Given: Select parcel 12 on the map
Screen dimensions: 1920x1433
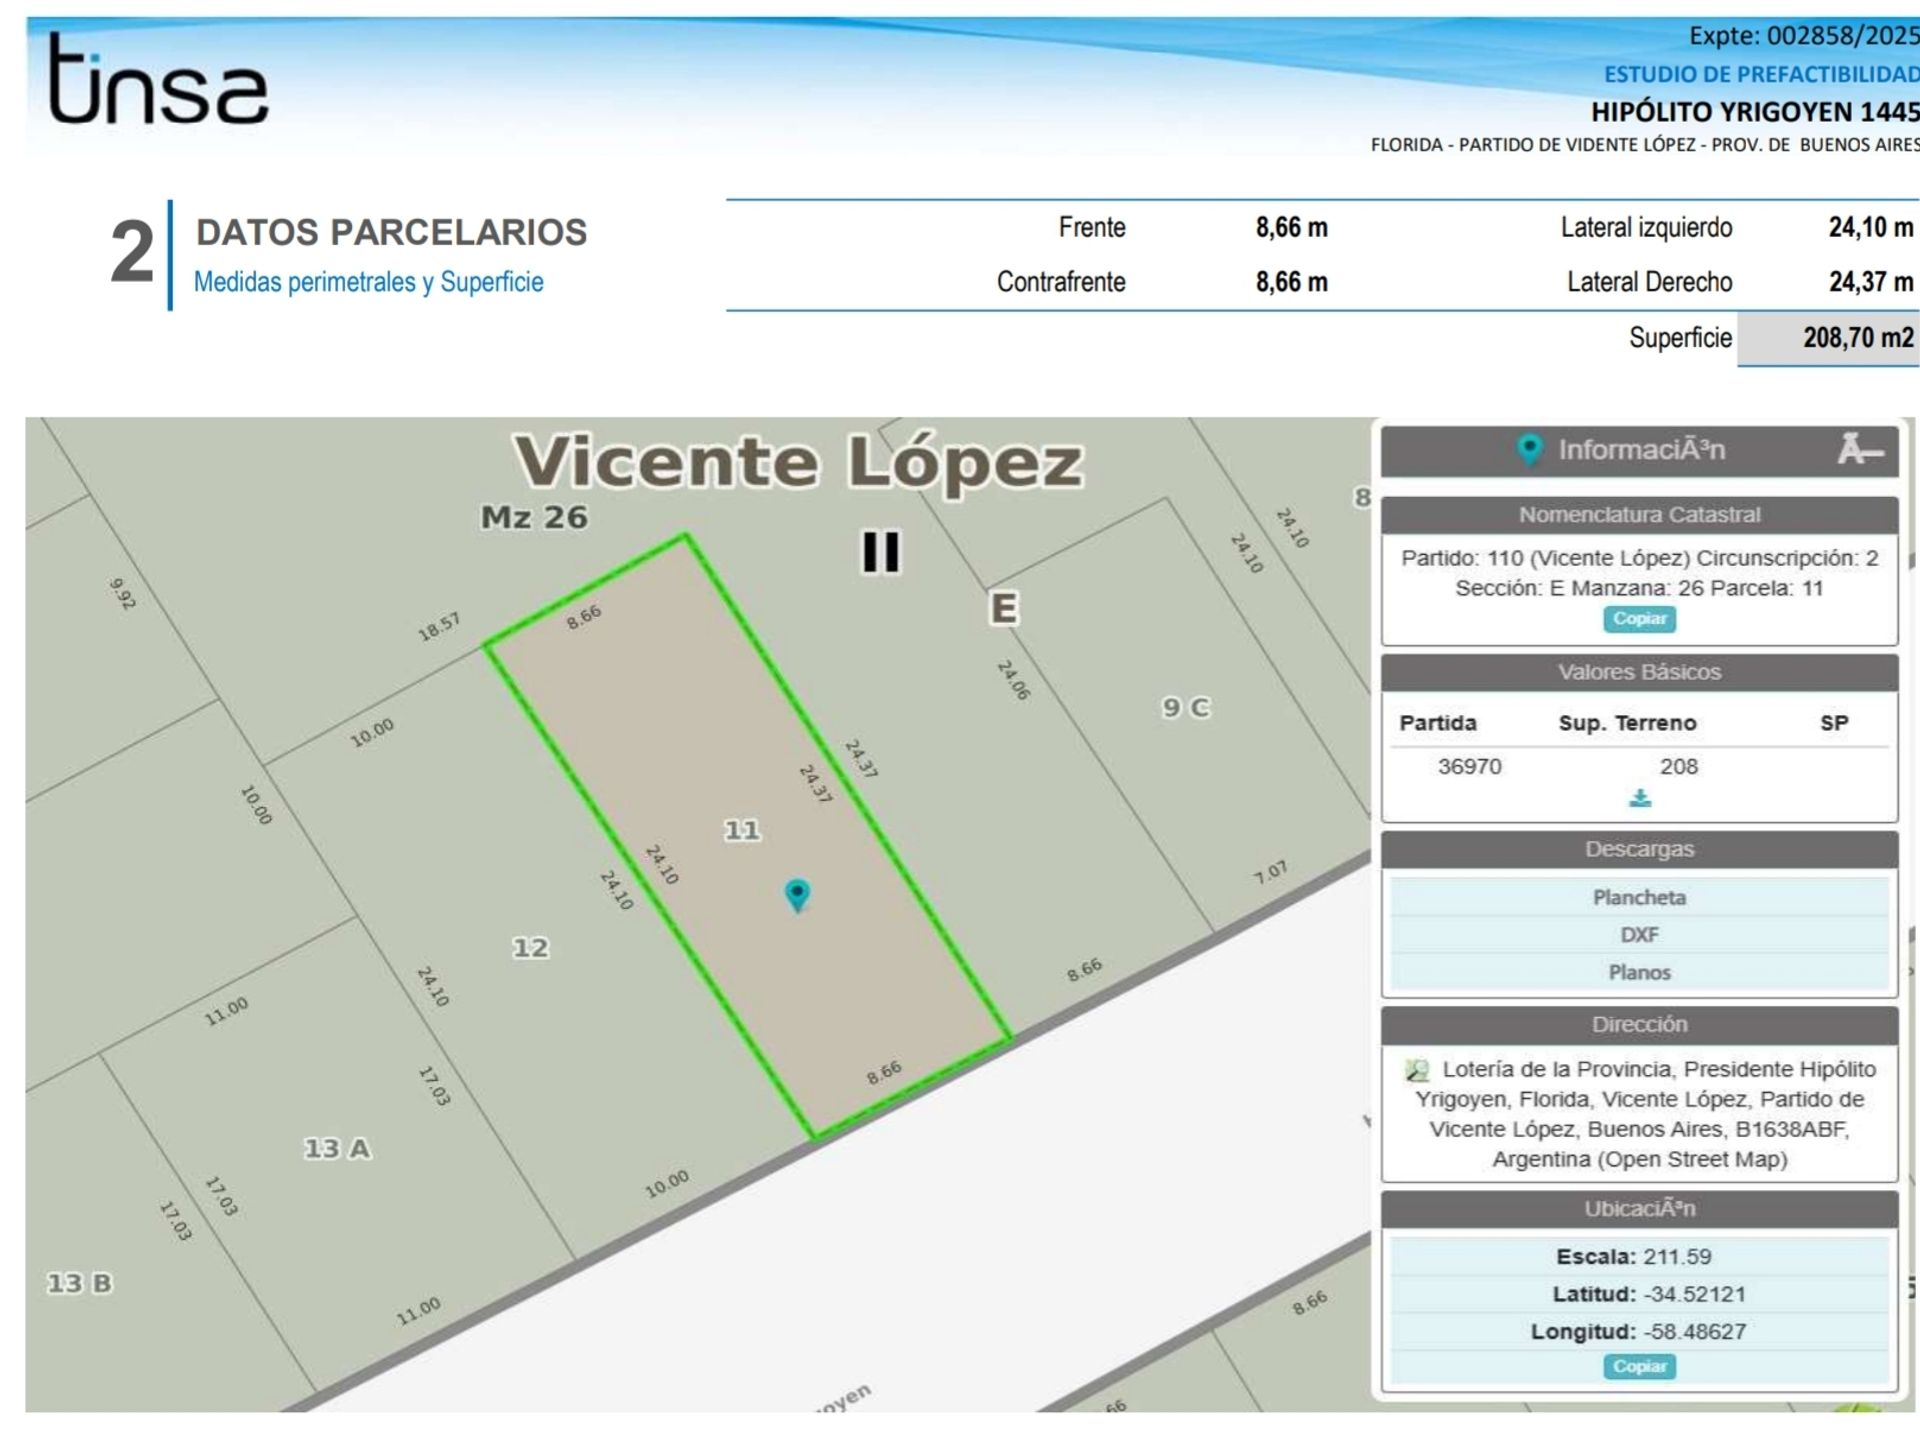Looking at the screenshot, I should pyautogui.click(x=530, y=947).
